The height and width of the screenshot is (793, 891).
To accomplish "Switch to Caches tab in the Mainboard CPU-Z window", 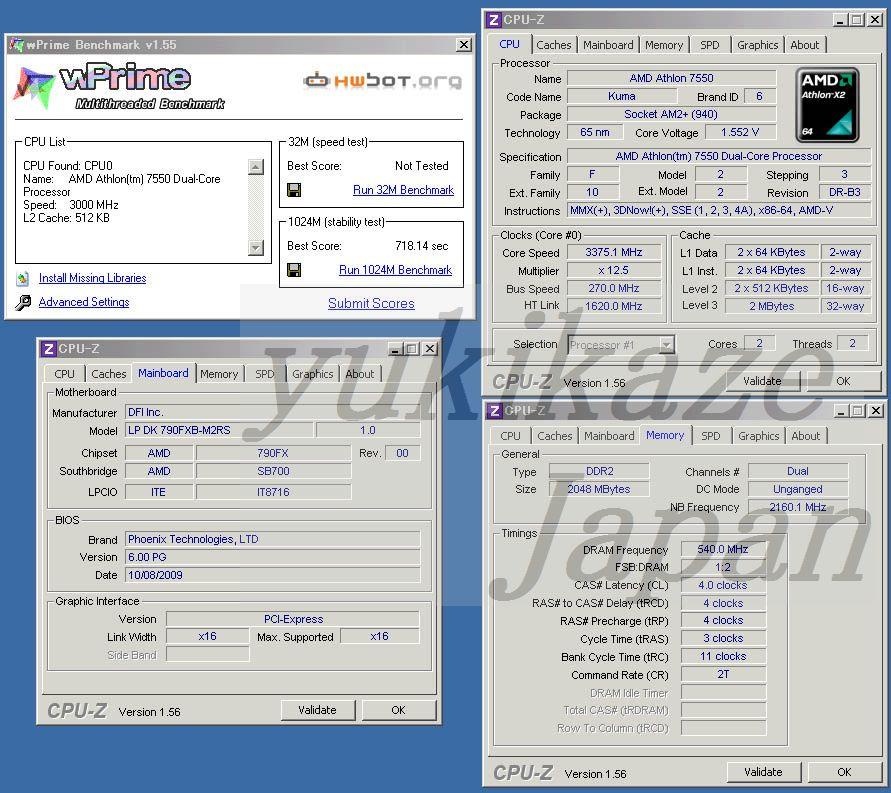I will (109, 374).
